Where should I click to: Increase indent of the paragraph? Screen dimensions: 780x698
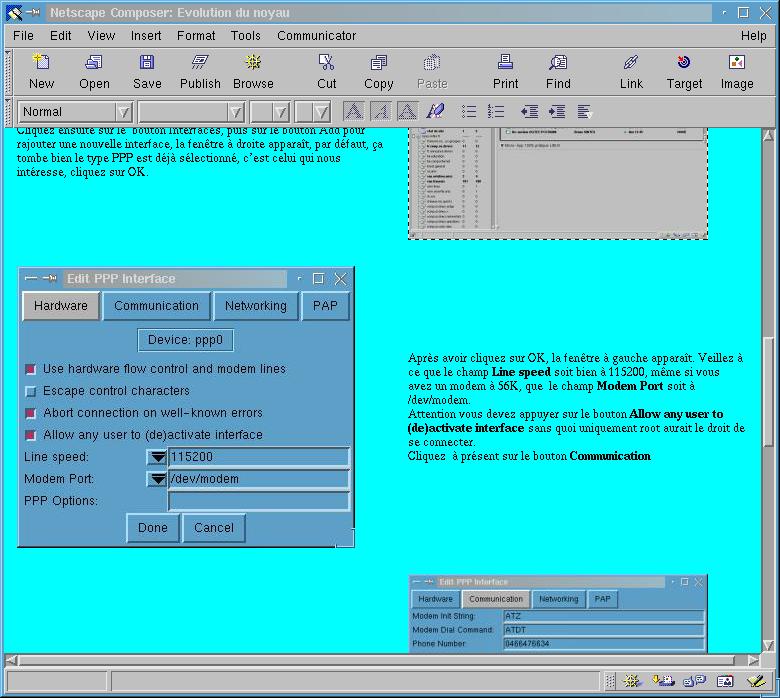coord(557,111)
